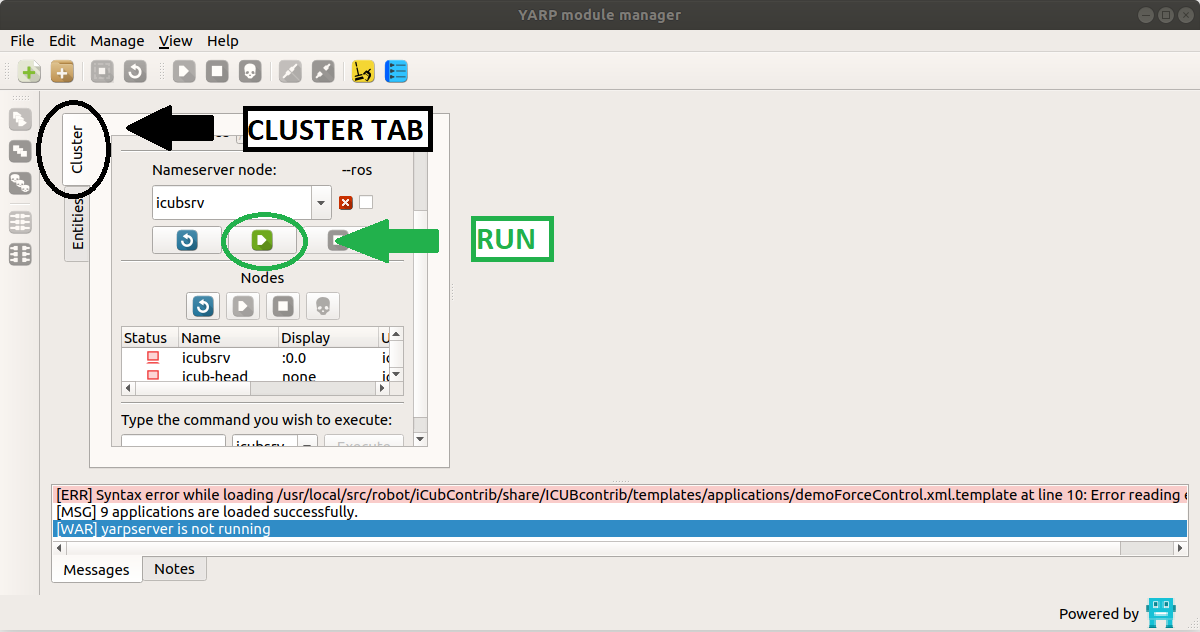Open the icubsrv nameserver node dropdown
Image resolution: width=1200 pixels, height=632 pixels.
tap(320, 202)
